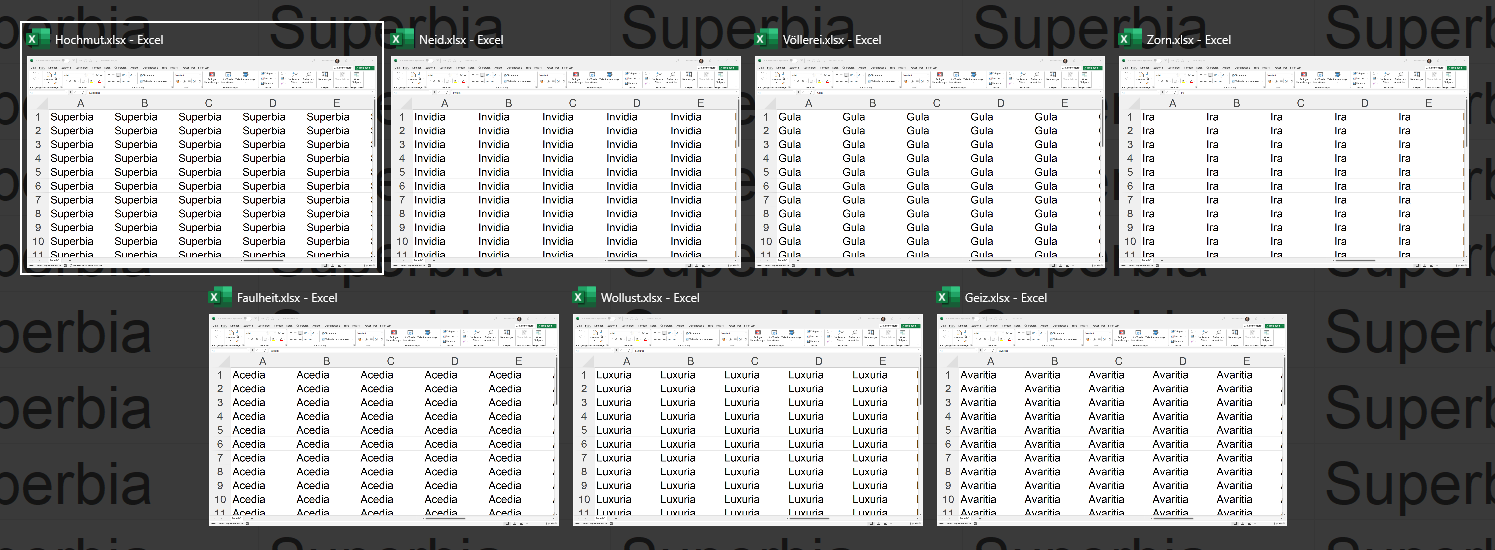Open the Völlerei.xlsx preview showing Gula cells
This screenshot has width=1495, height=550.
(x=930, y=162)
